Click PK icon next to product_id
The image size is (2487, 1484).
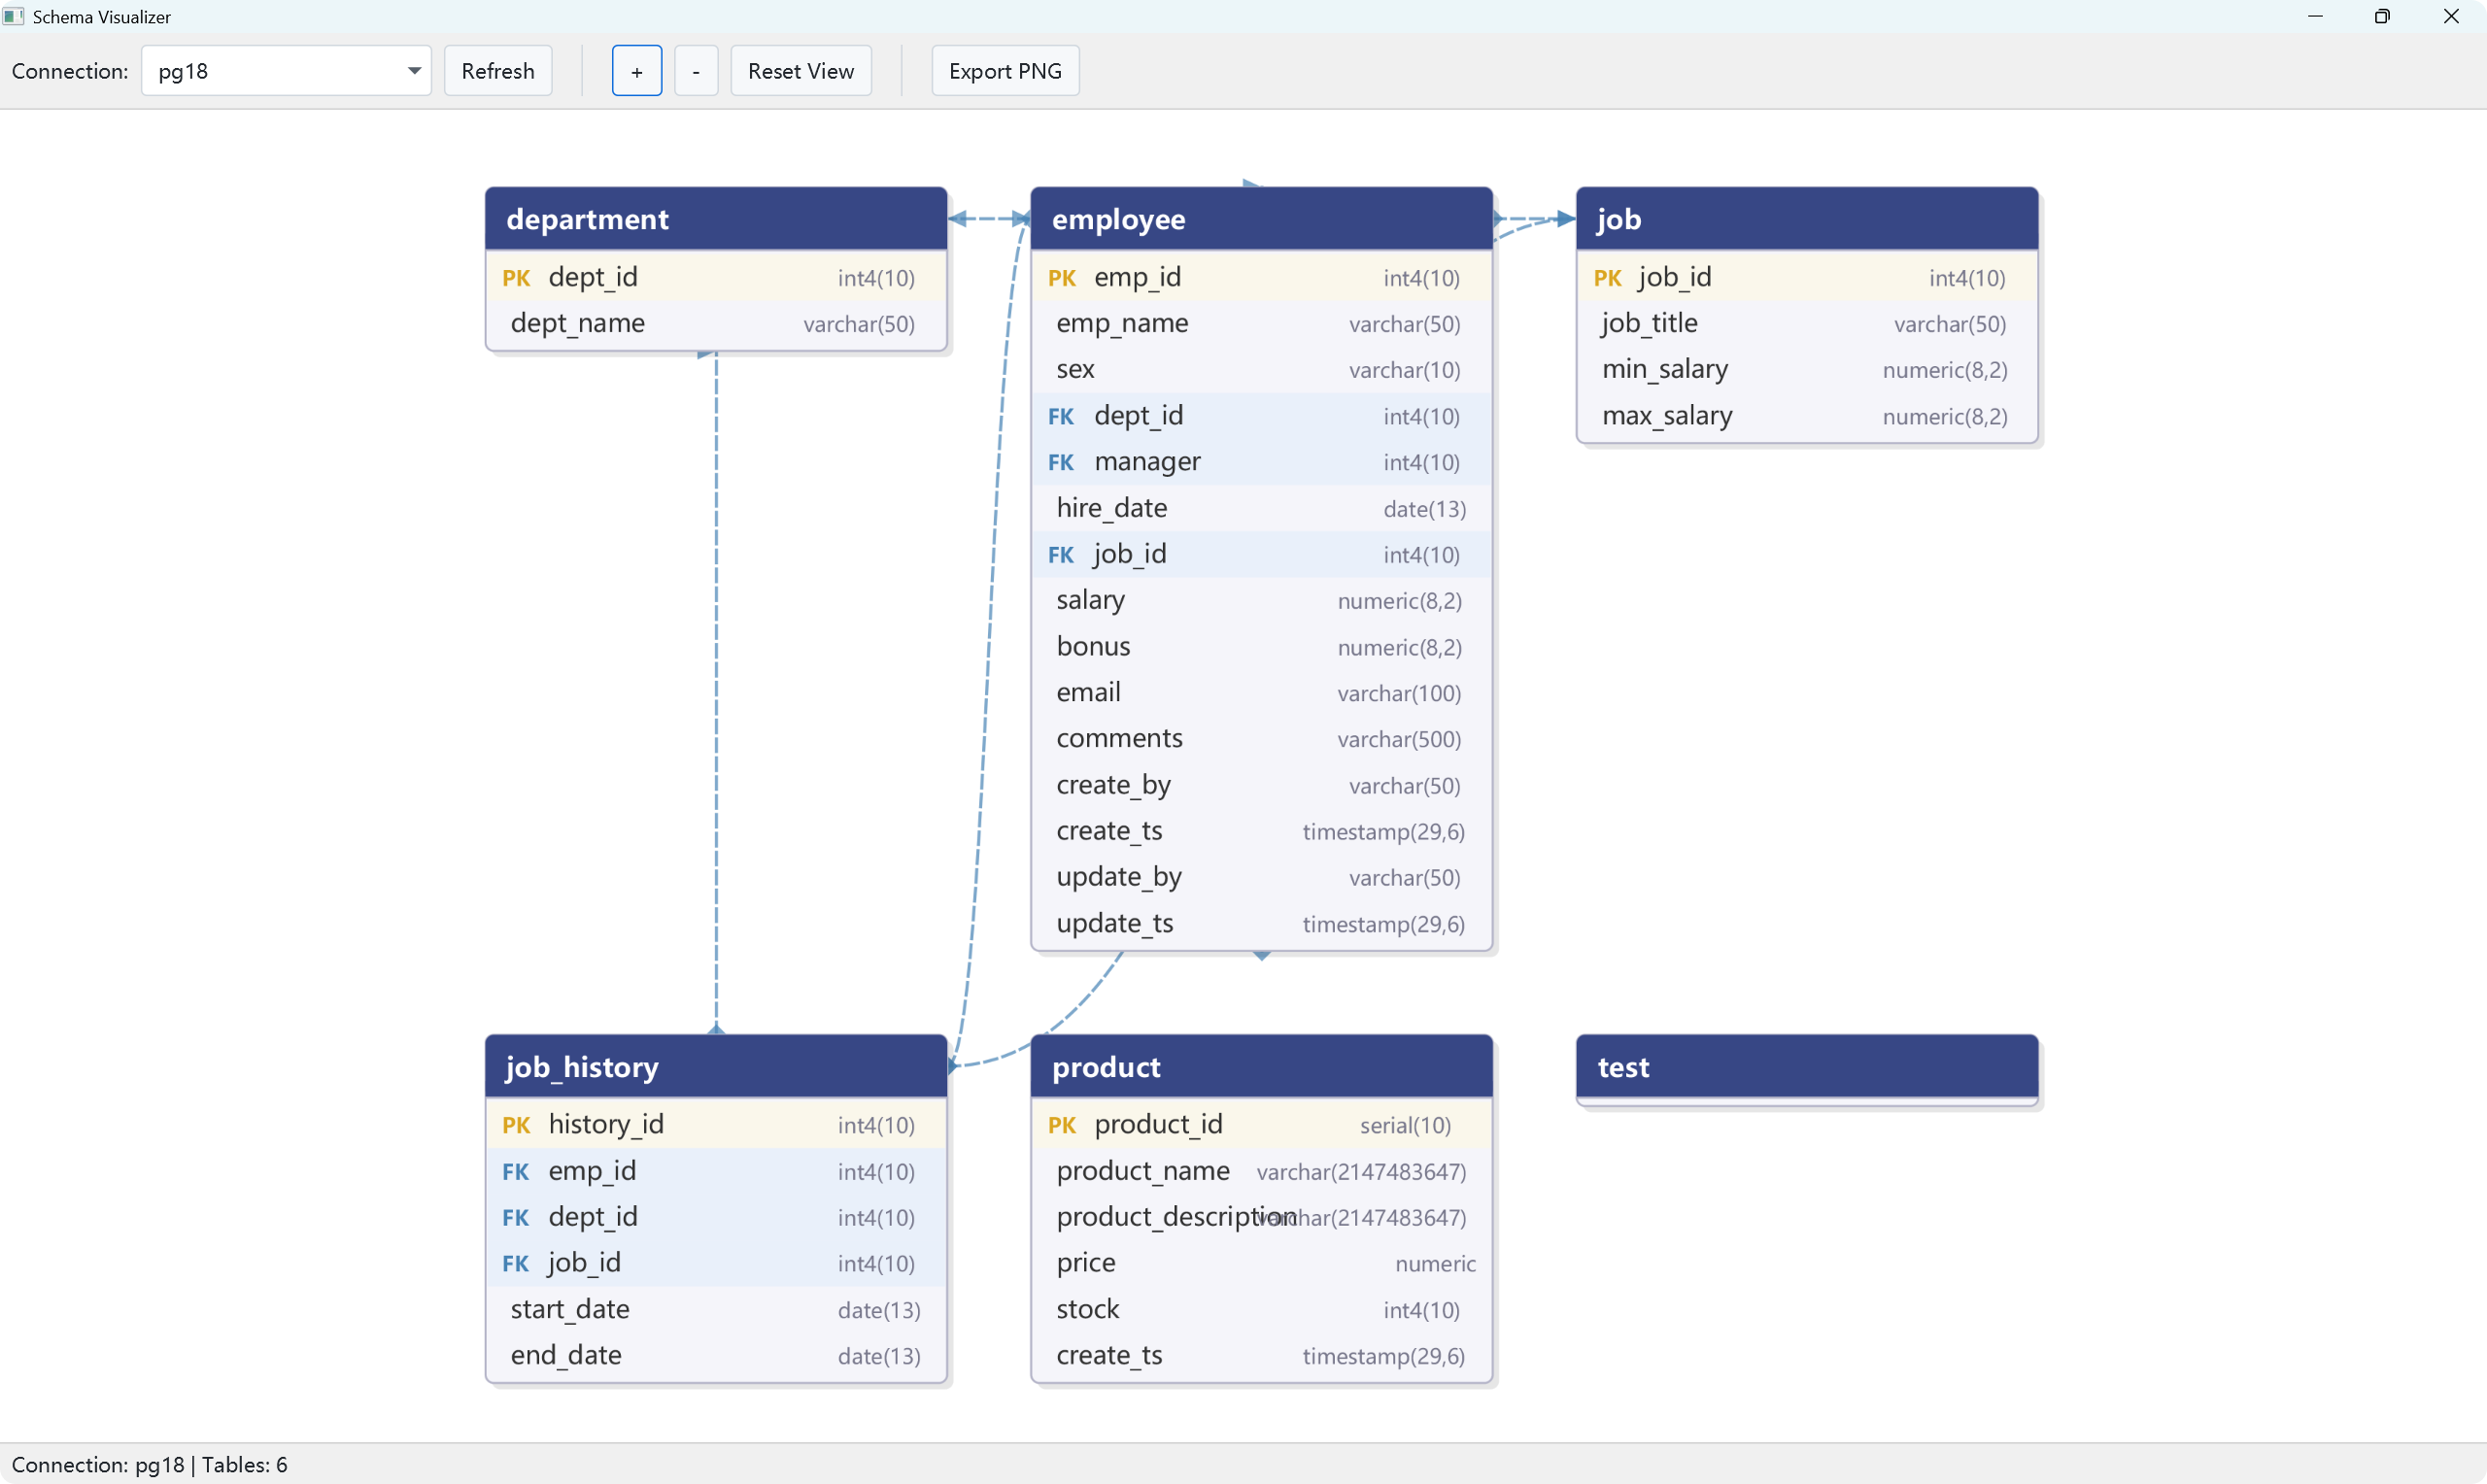coord(1062,1125)
